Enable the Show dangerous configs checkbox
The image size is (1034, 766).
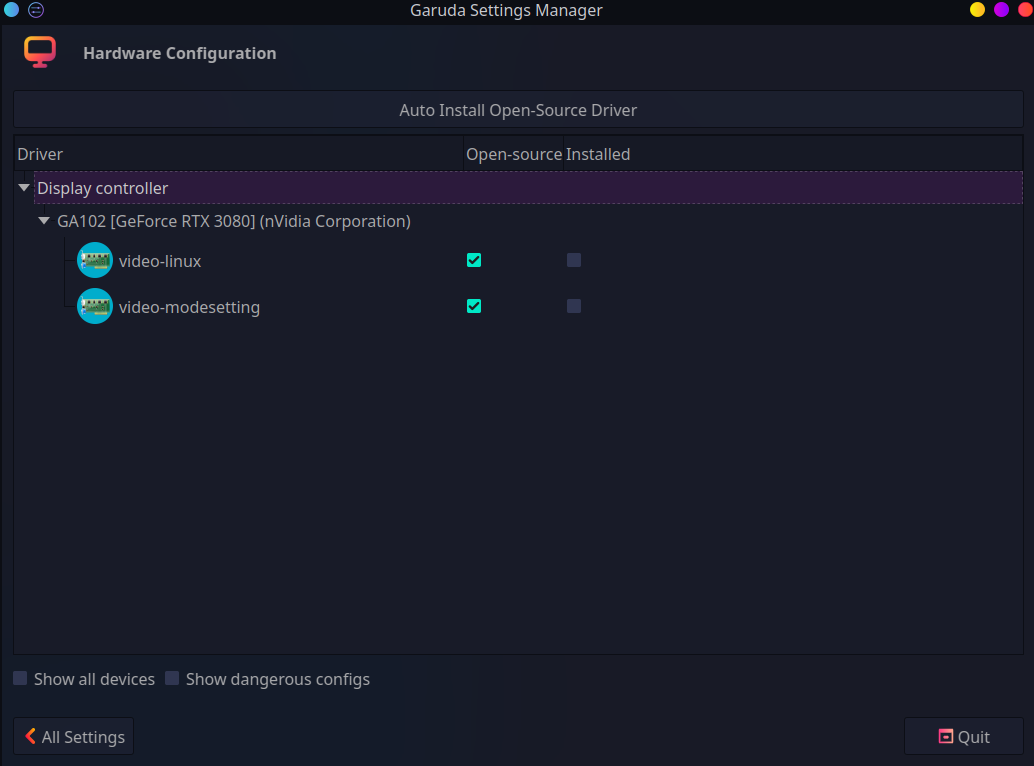(172, 678)
